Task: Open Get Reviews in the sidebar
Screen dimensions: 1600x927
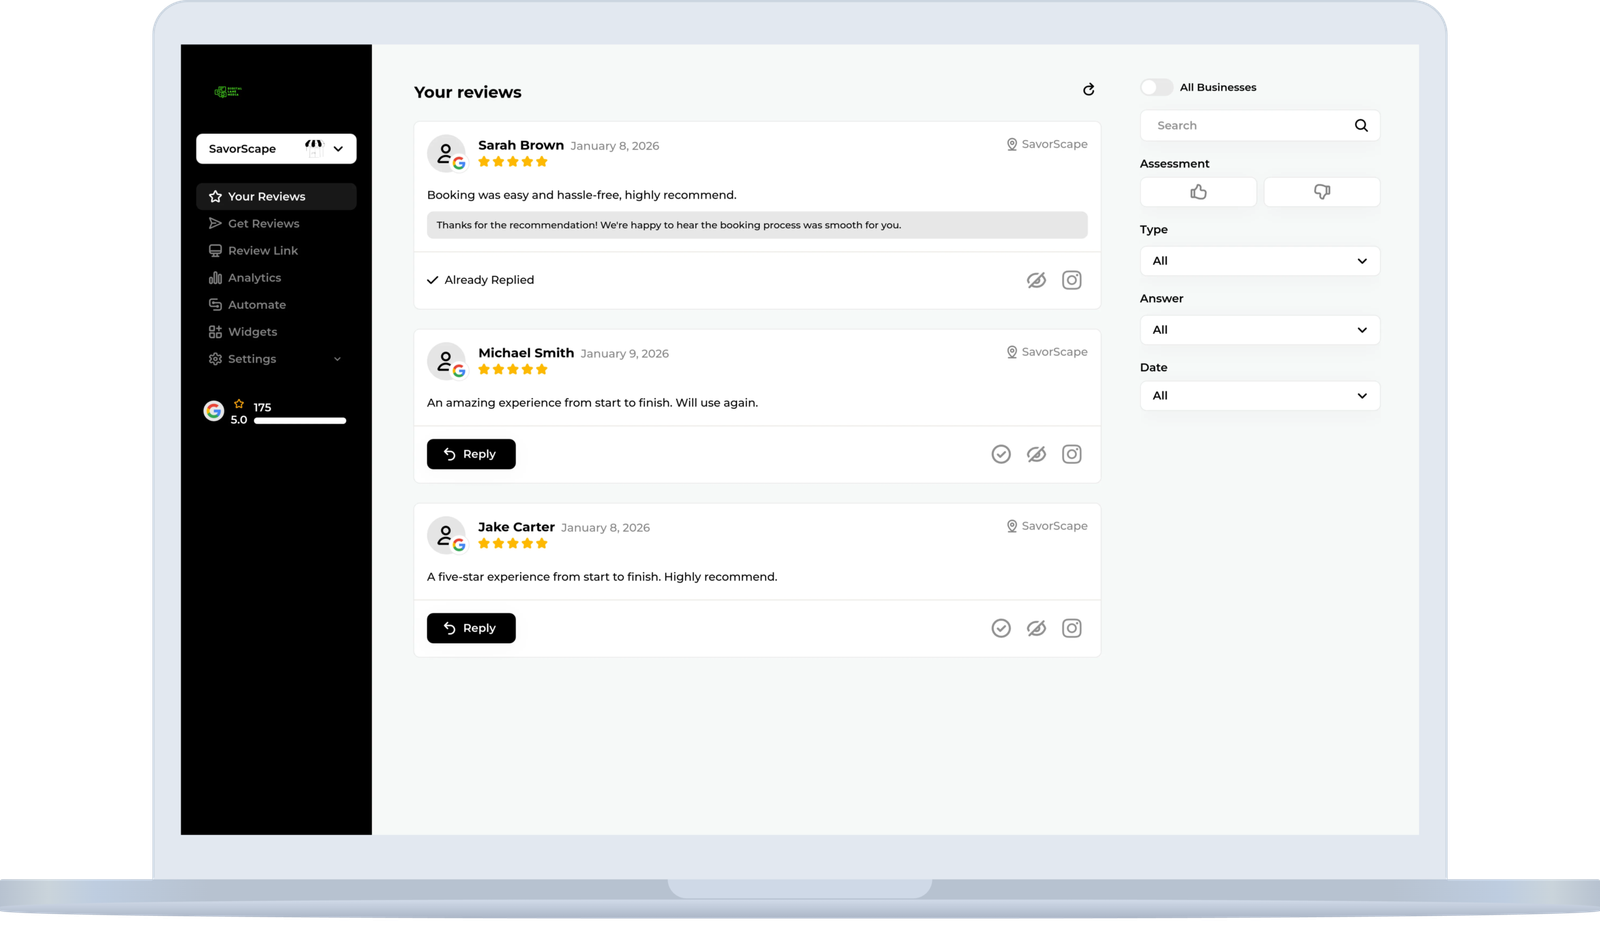Action: click(263, 224)
